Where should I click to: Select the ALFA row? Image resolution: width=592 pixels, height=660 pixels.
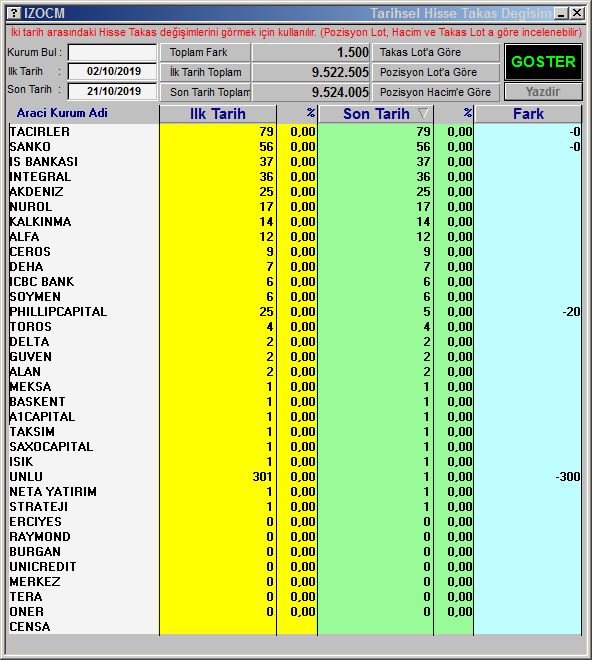295,237
